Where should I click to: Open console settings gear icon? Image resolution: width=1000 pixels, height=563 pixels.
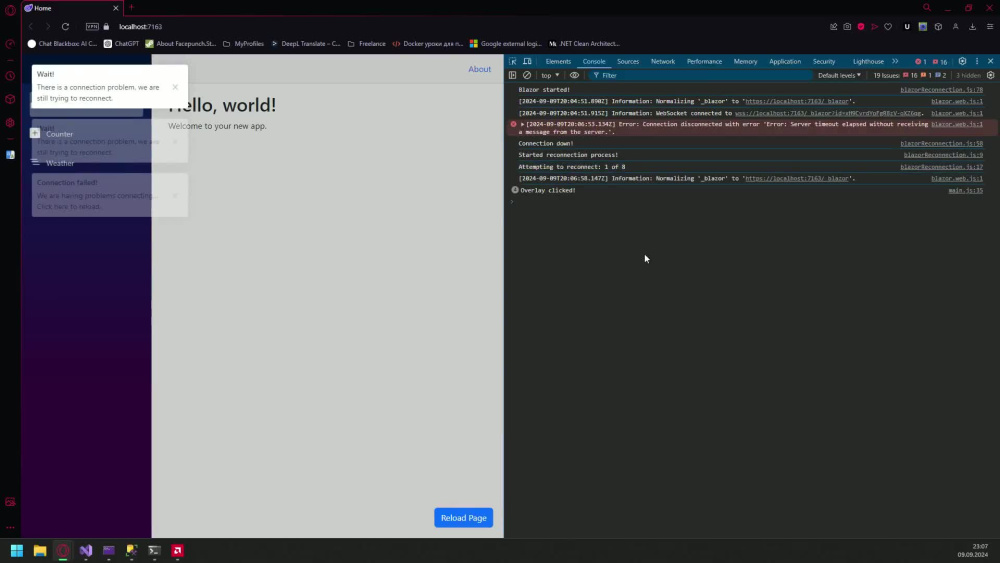[990, 75]
